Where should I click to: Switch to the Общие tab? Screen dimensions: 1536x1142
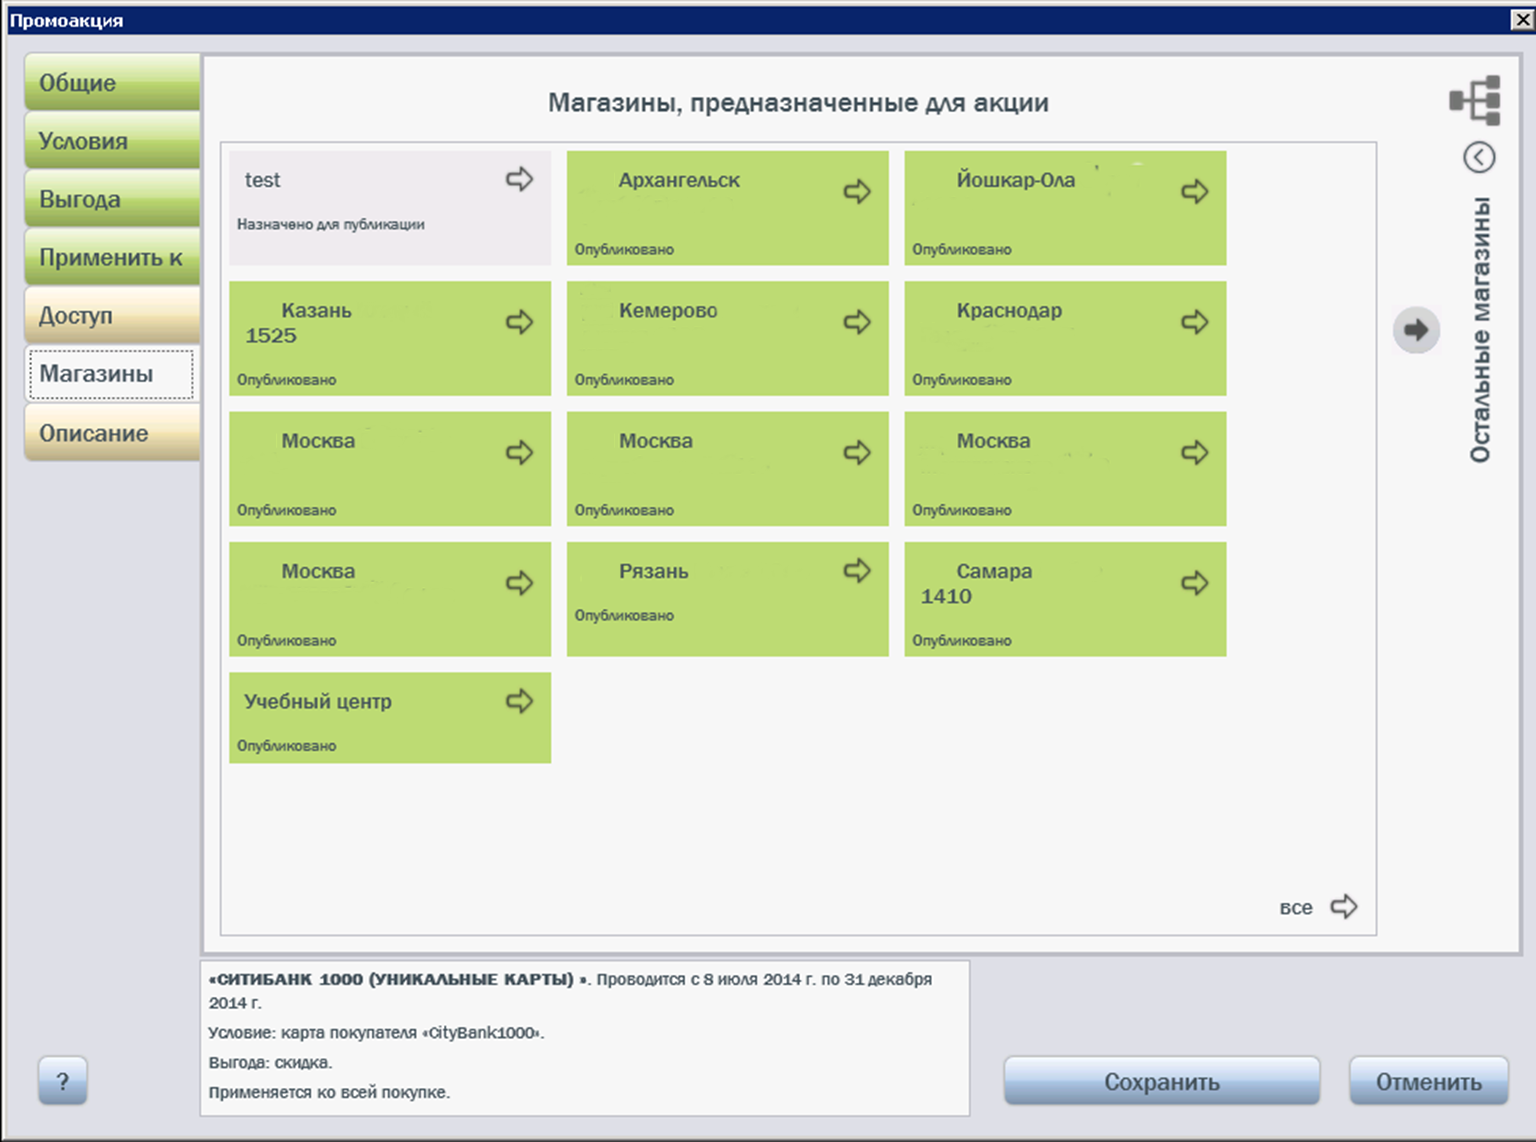112,82
